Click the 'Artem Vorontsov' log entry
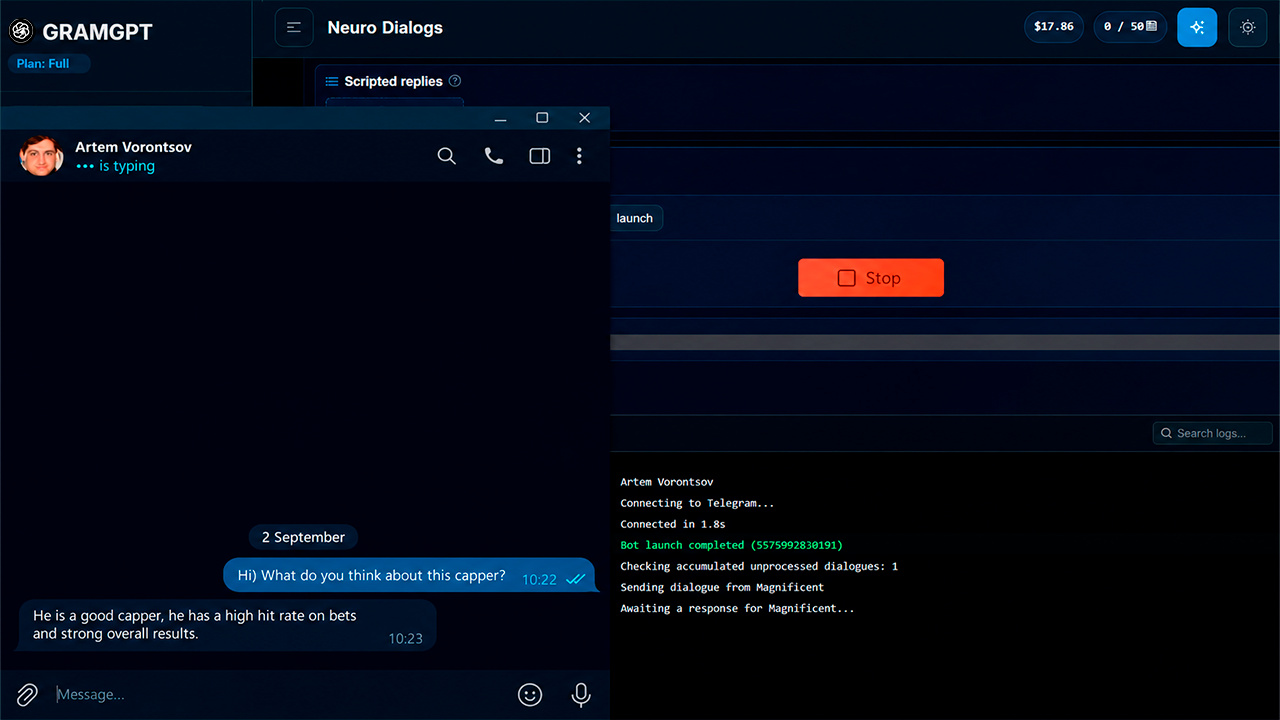 [x=667, y=482]
